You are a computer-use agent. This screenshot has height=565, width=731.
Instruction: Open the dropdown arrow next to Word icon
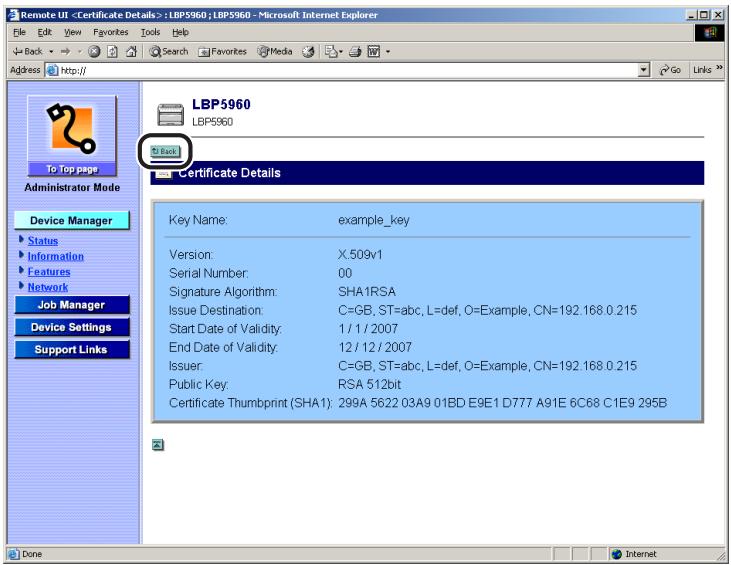pos(388,51)
